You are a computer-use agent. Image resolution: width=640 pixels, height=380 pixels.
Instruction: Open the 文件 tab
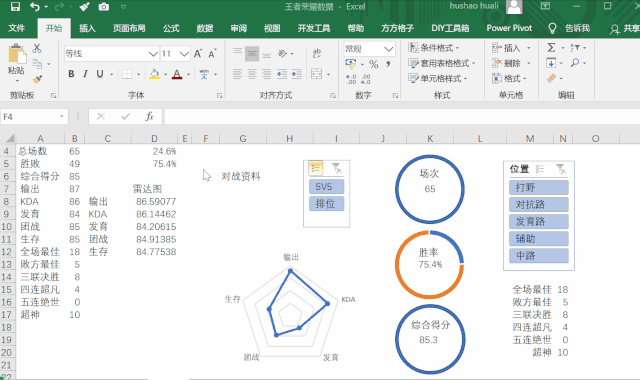pos(17,28)
